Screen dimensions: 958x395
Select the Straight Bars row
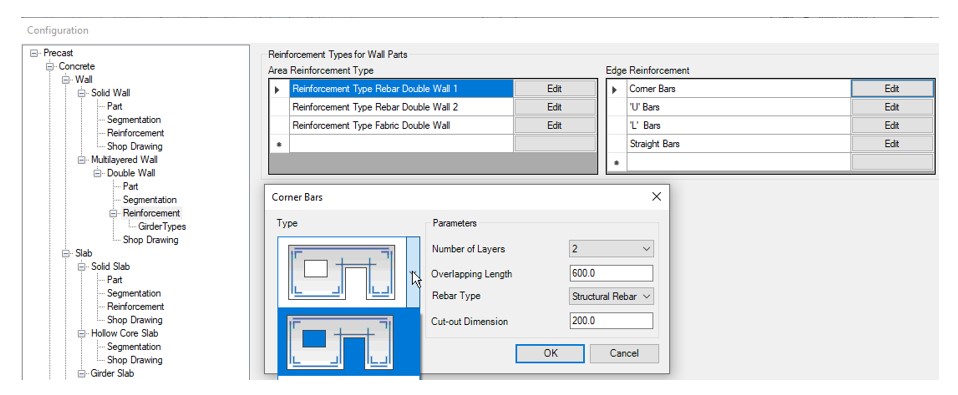tap(739, 144)
